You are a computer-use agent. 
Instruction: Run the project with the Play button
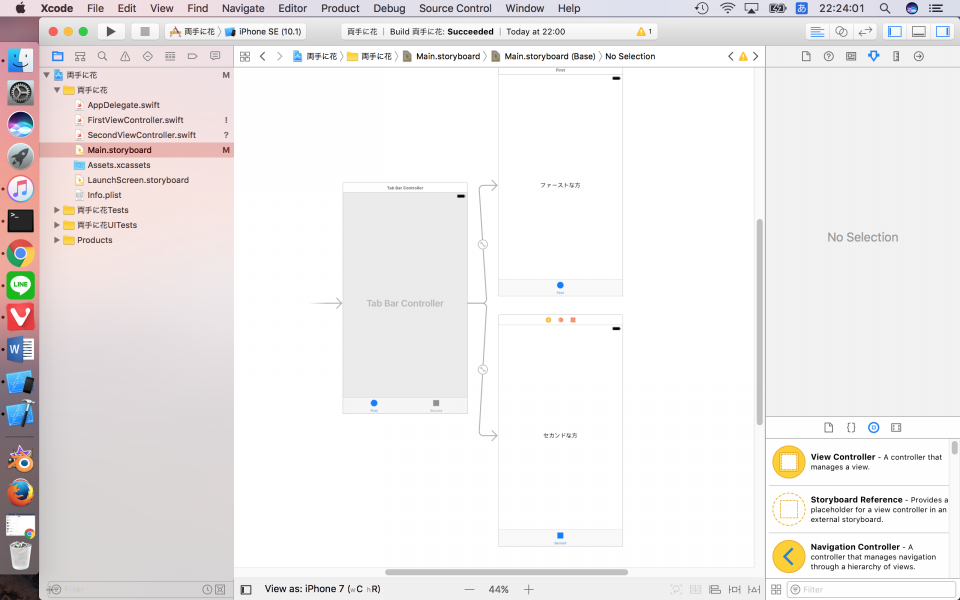pos(111,31)
